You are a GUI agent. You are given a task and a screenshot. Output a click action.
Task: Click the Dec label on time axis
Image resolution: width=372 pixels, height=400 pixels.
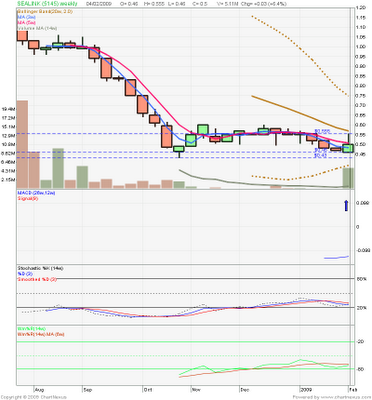coord(245,389)
